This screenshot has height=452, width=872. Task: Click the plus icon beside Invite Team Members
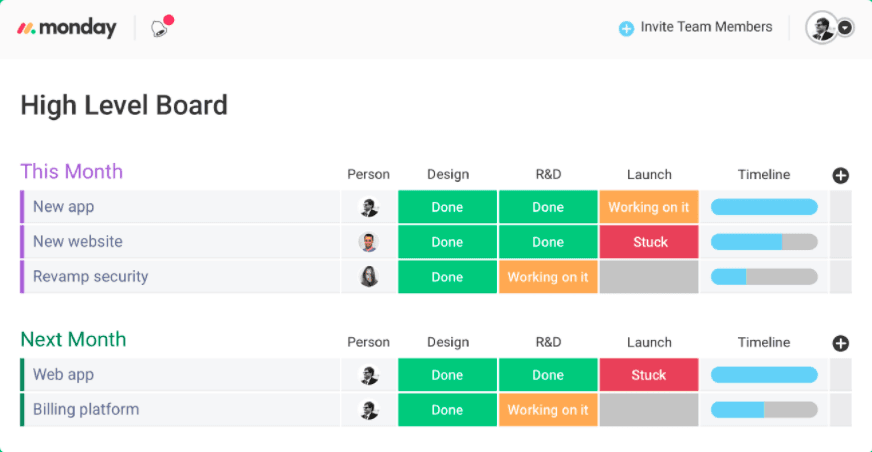pos(626,28)
